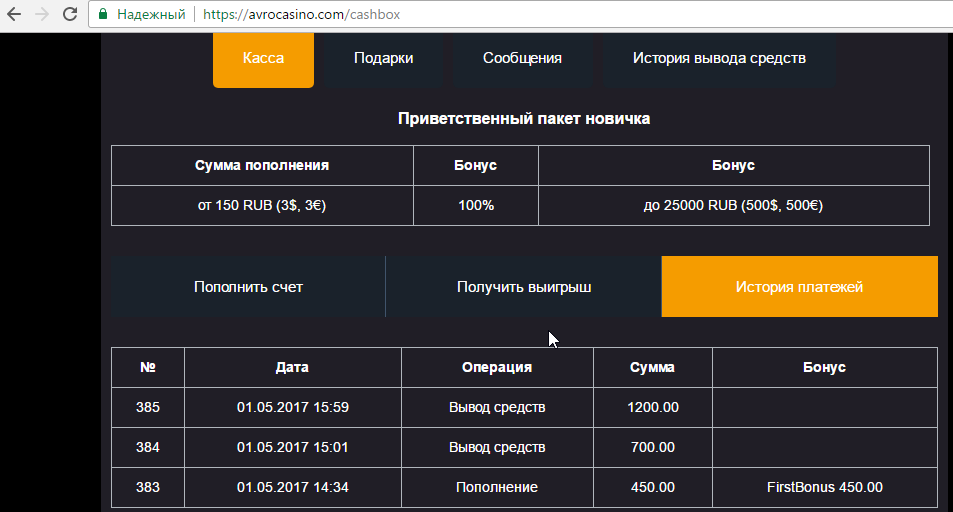Click the green secure padlock icon
The image size is (953, 512).
pos(103,15)
